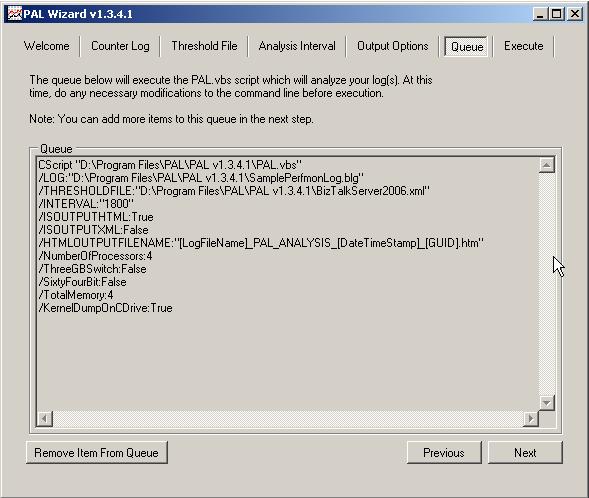Click the /THRESHOLDFILE BizTalkServer2006.xml line
Screen dimensions: 589x498
click(234, 191)
